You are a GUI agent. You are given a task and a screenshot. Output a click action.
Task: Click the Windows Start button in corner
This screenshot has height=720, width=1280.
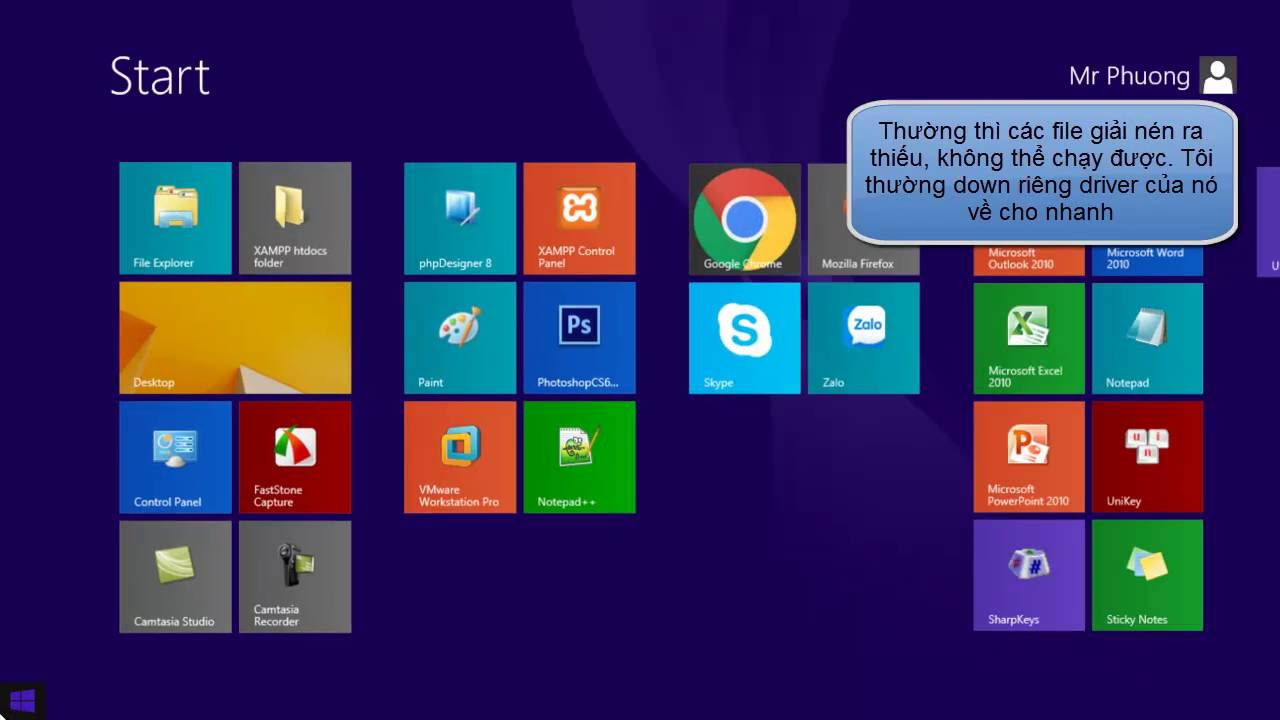coord(22,700)
